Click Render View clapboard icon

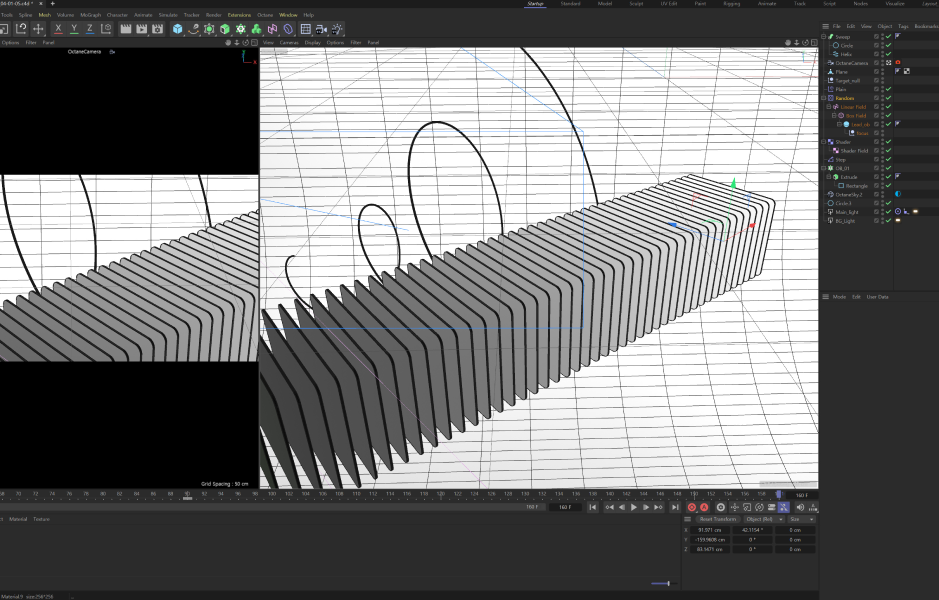[126, 29]
